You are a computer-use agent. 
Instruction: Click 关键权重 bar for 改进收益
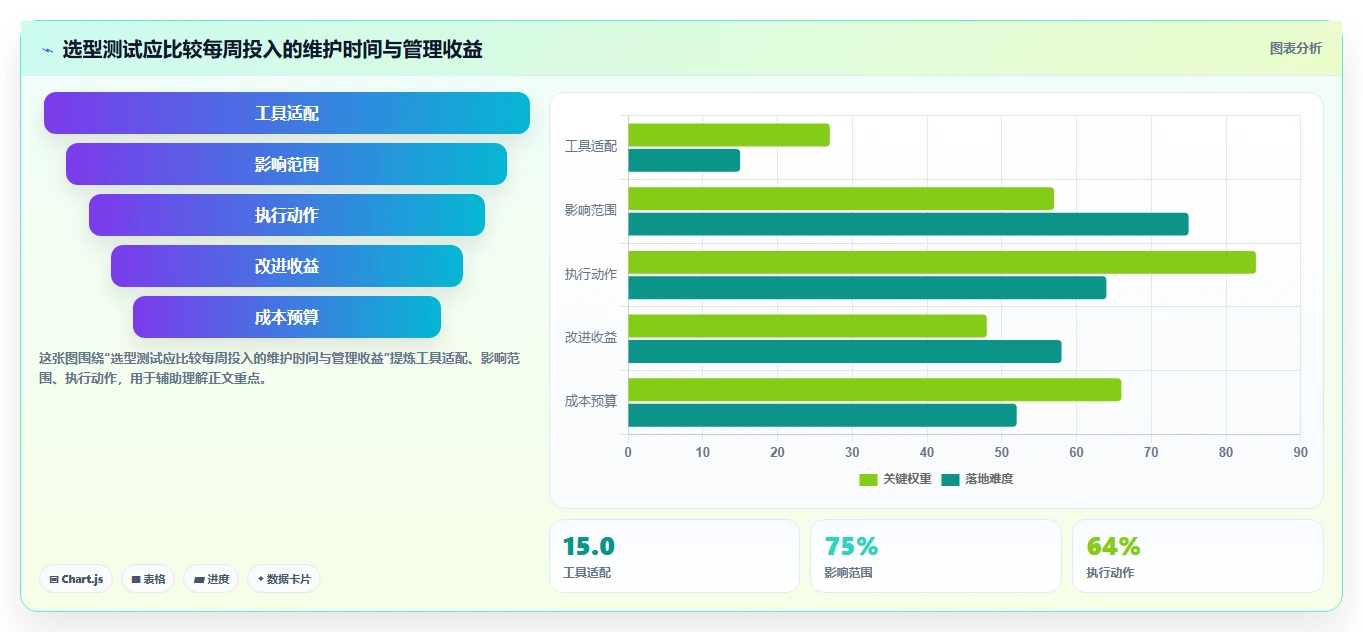[807, 326]
